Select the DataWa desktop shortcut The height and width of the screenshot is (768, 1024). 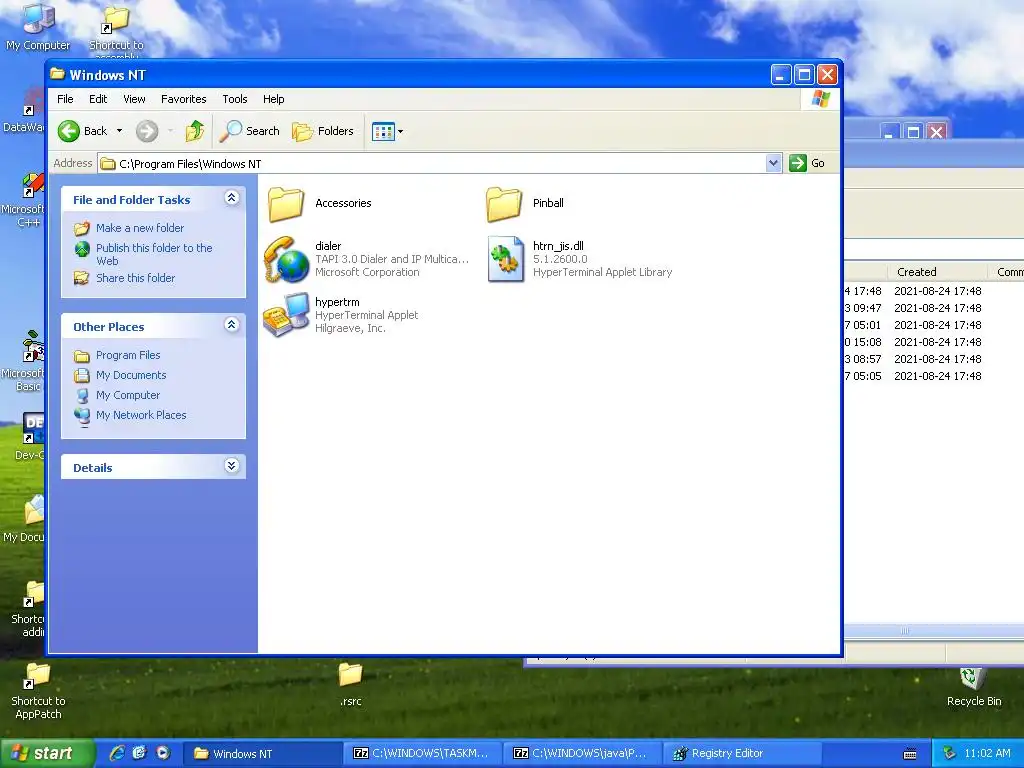pos(25,112)
